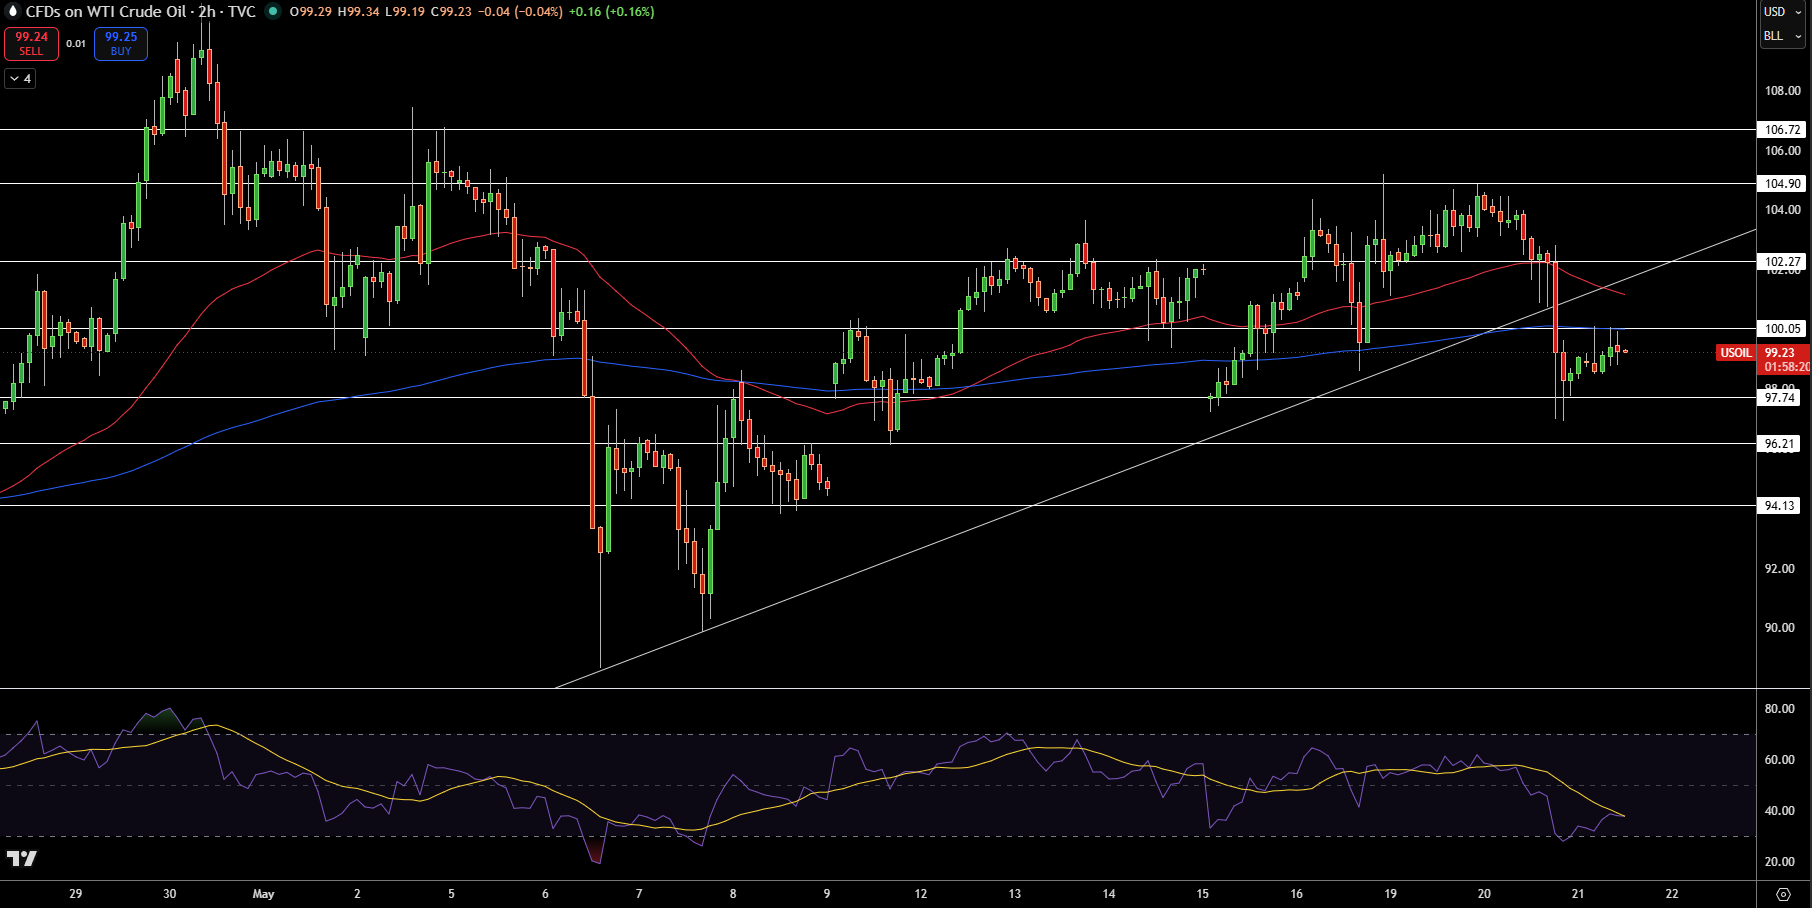1812x908 pixels.
Task: Click the L99.19 low value
Action: click(405, 12)
